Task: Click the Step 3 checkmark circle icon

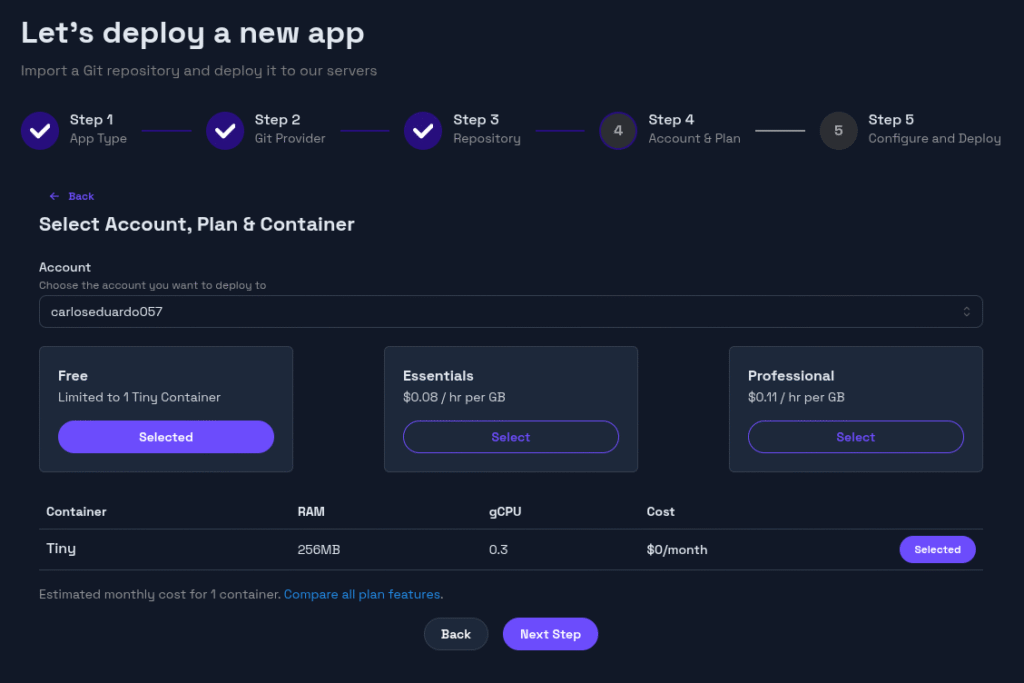Action: pos(423,130)
